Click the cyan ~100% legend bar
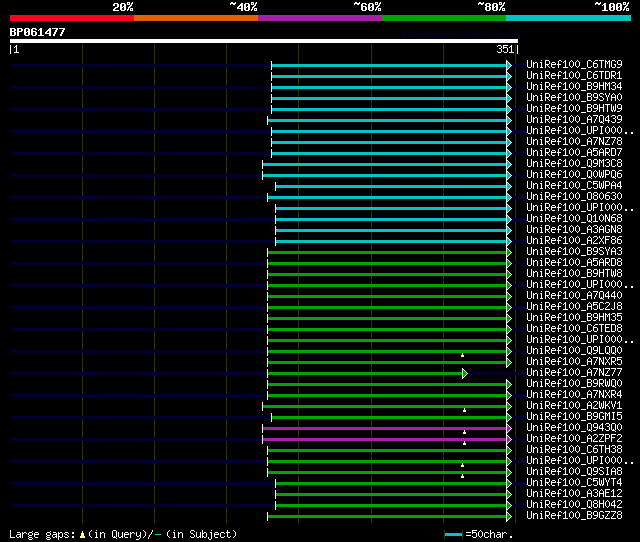Viewport: 640px width, 542px height. (568, 18)
